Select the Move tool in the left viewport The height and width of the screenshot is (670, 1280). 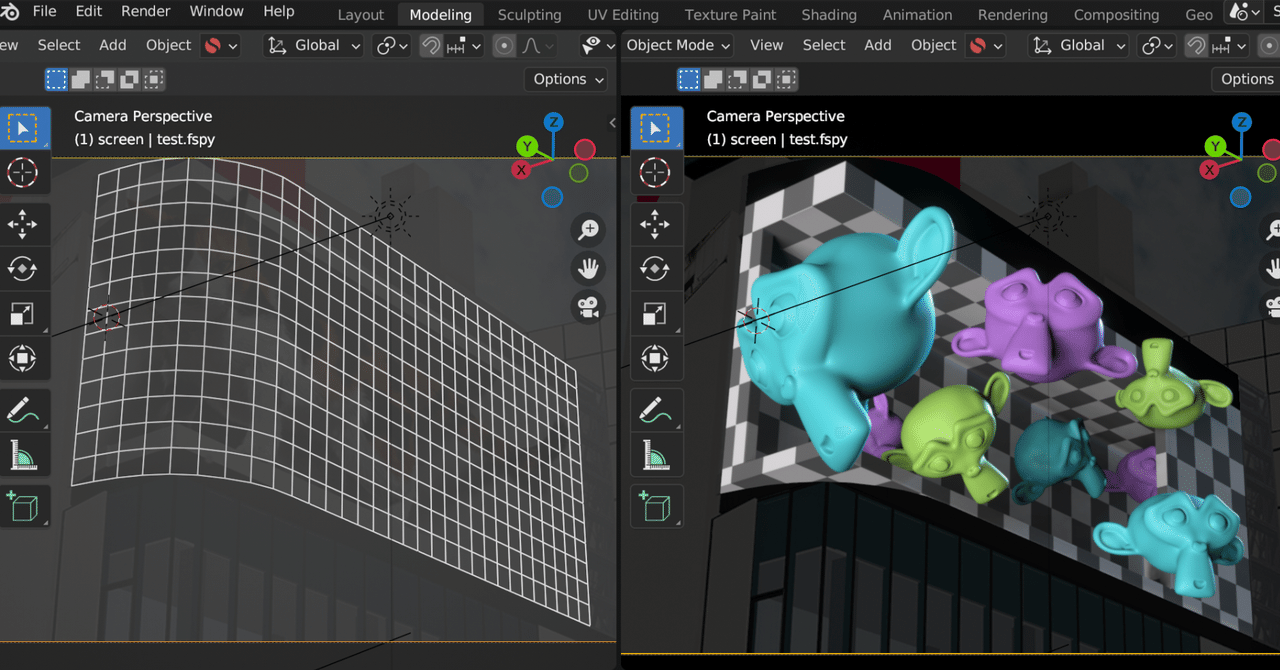click(x=25, y=224)
